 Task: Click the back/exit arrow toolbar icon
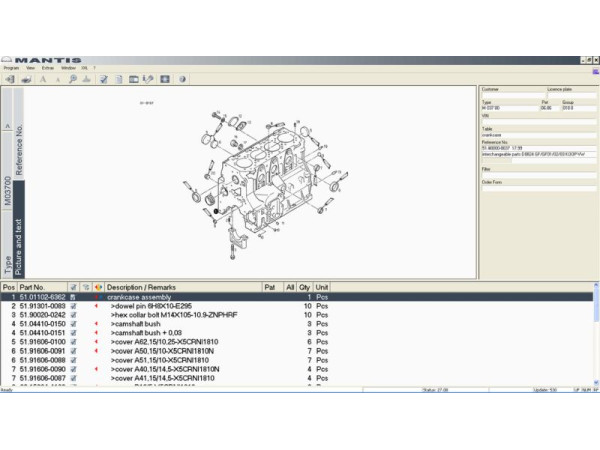pos(9,78)
